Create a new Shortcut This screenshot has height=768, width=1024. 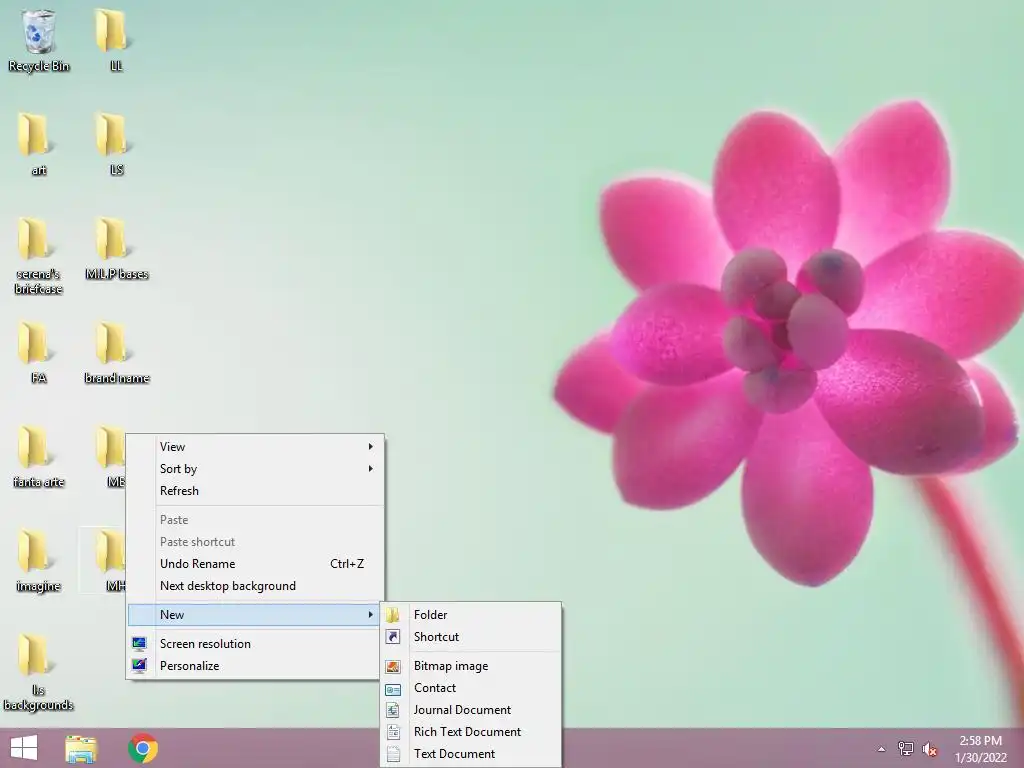(x=471, y=637)
